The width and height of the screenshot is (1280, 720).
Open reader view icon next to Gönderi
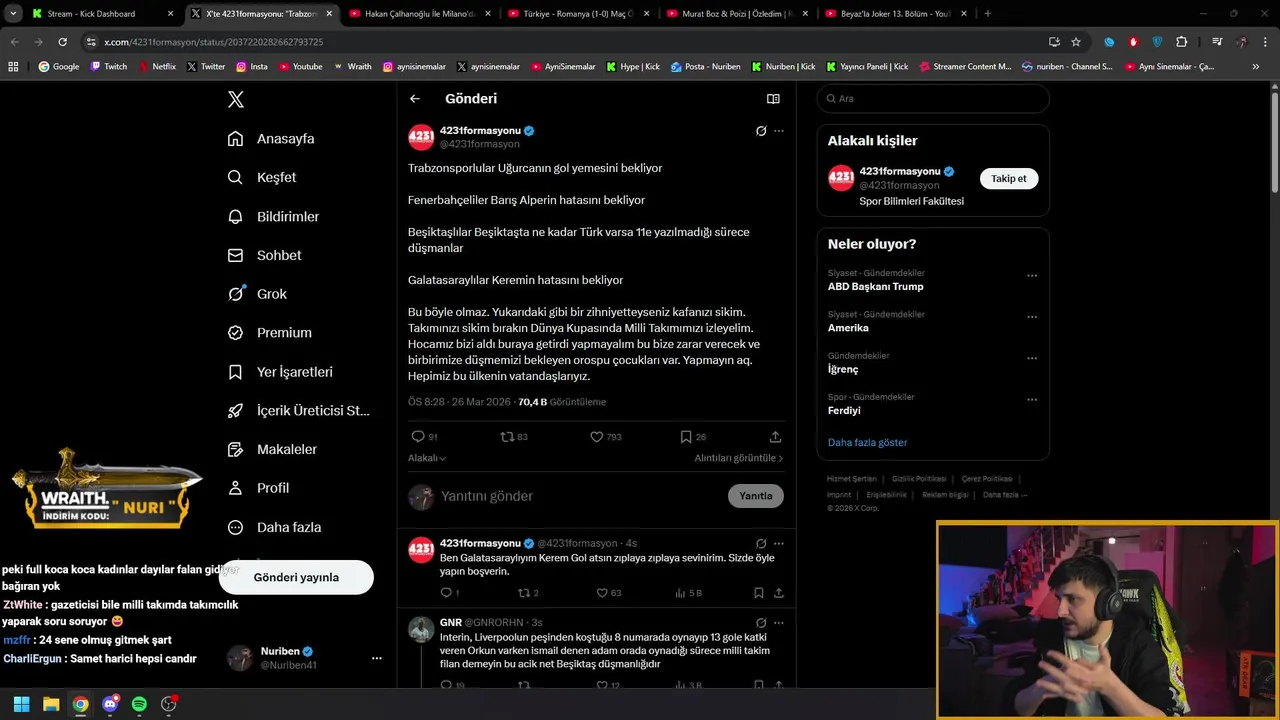[x=773, y=99]
